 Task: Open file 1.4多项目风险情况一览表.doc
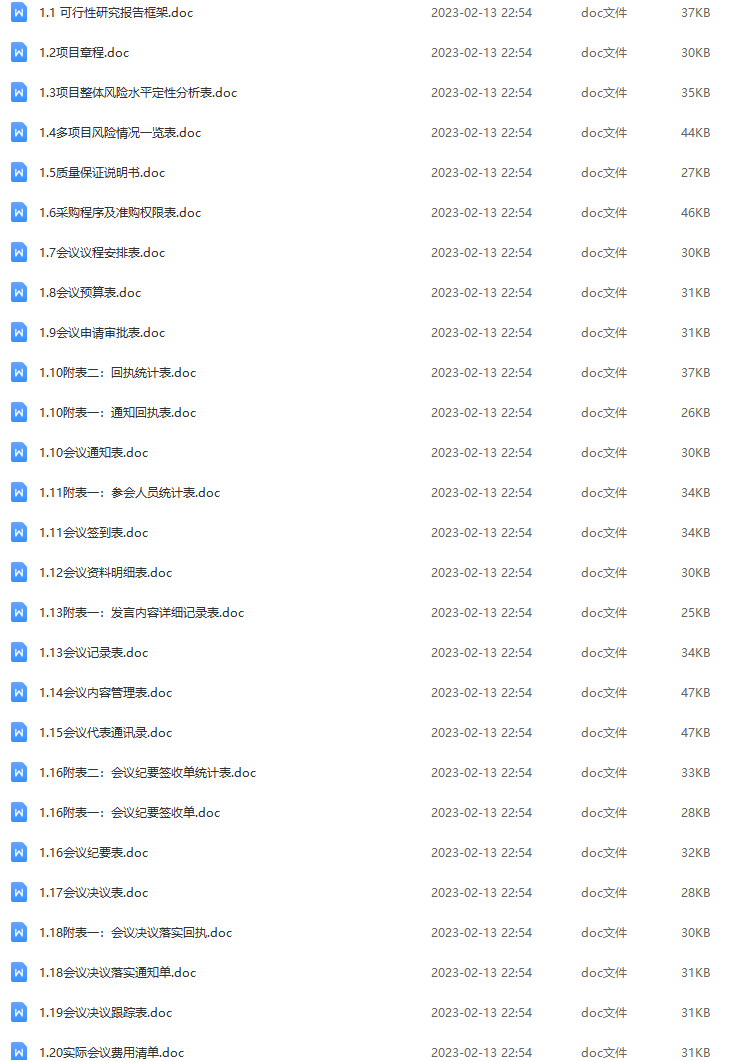[120, 133]
